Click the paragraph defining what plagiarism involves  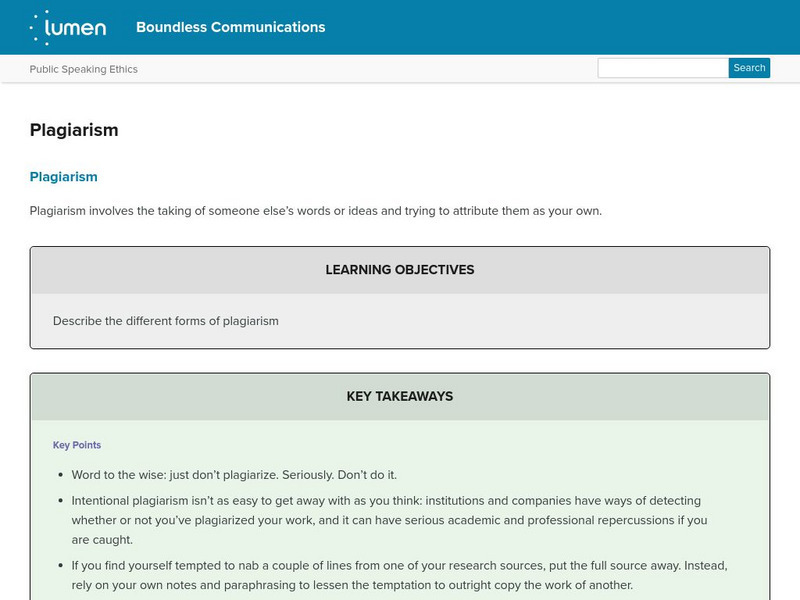pos(315,211)
